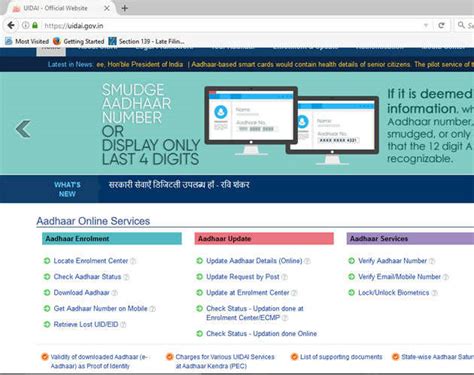Click help icon beside Download Aadhaar

coord(114,293)
